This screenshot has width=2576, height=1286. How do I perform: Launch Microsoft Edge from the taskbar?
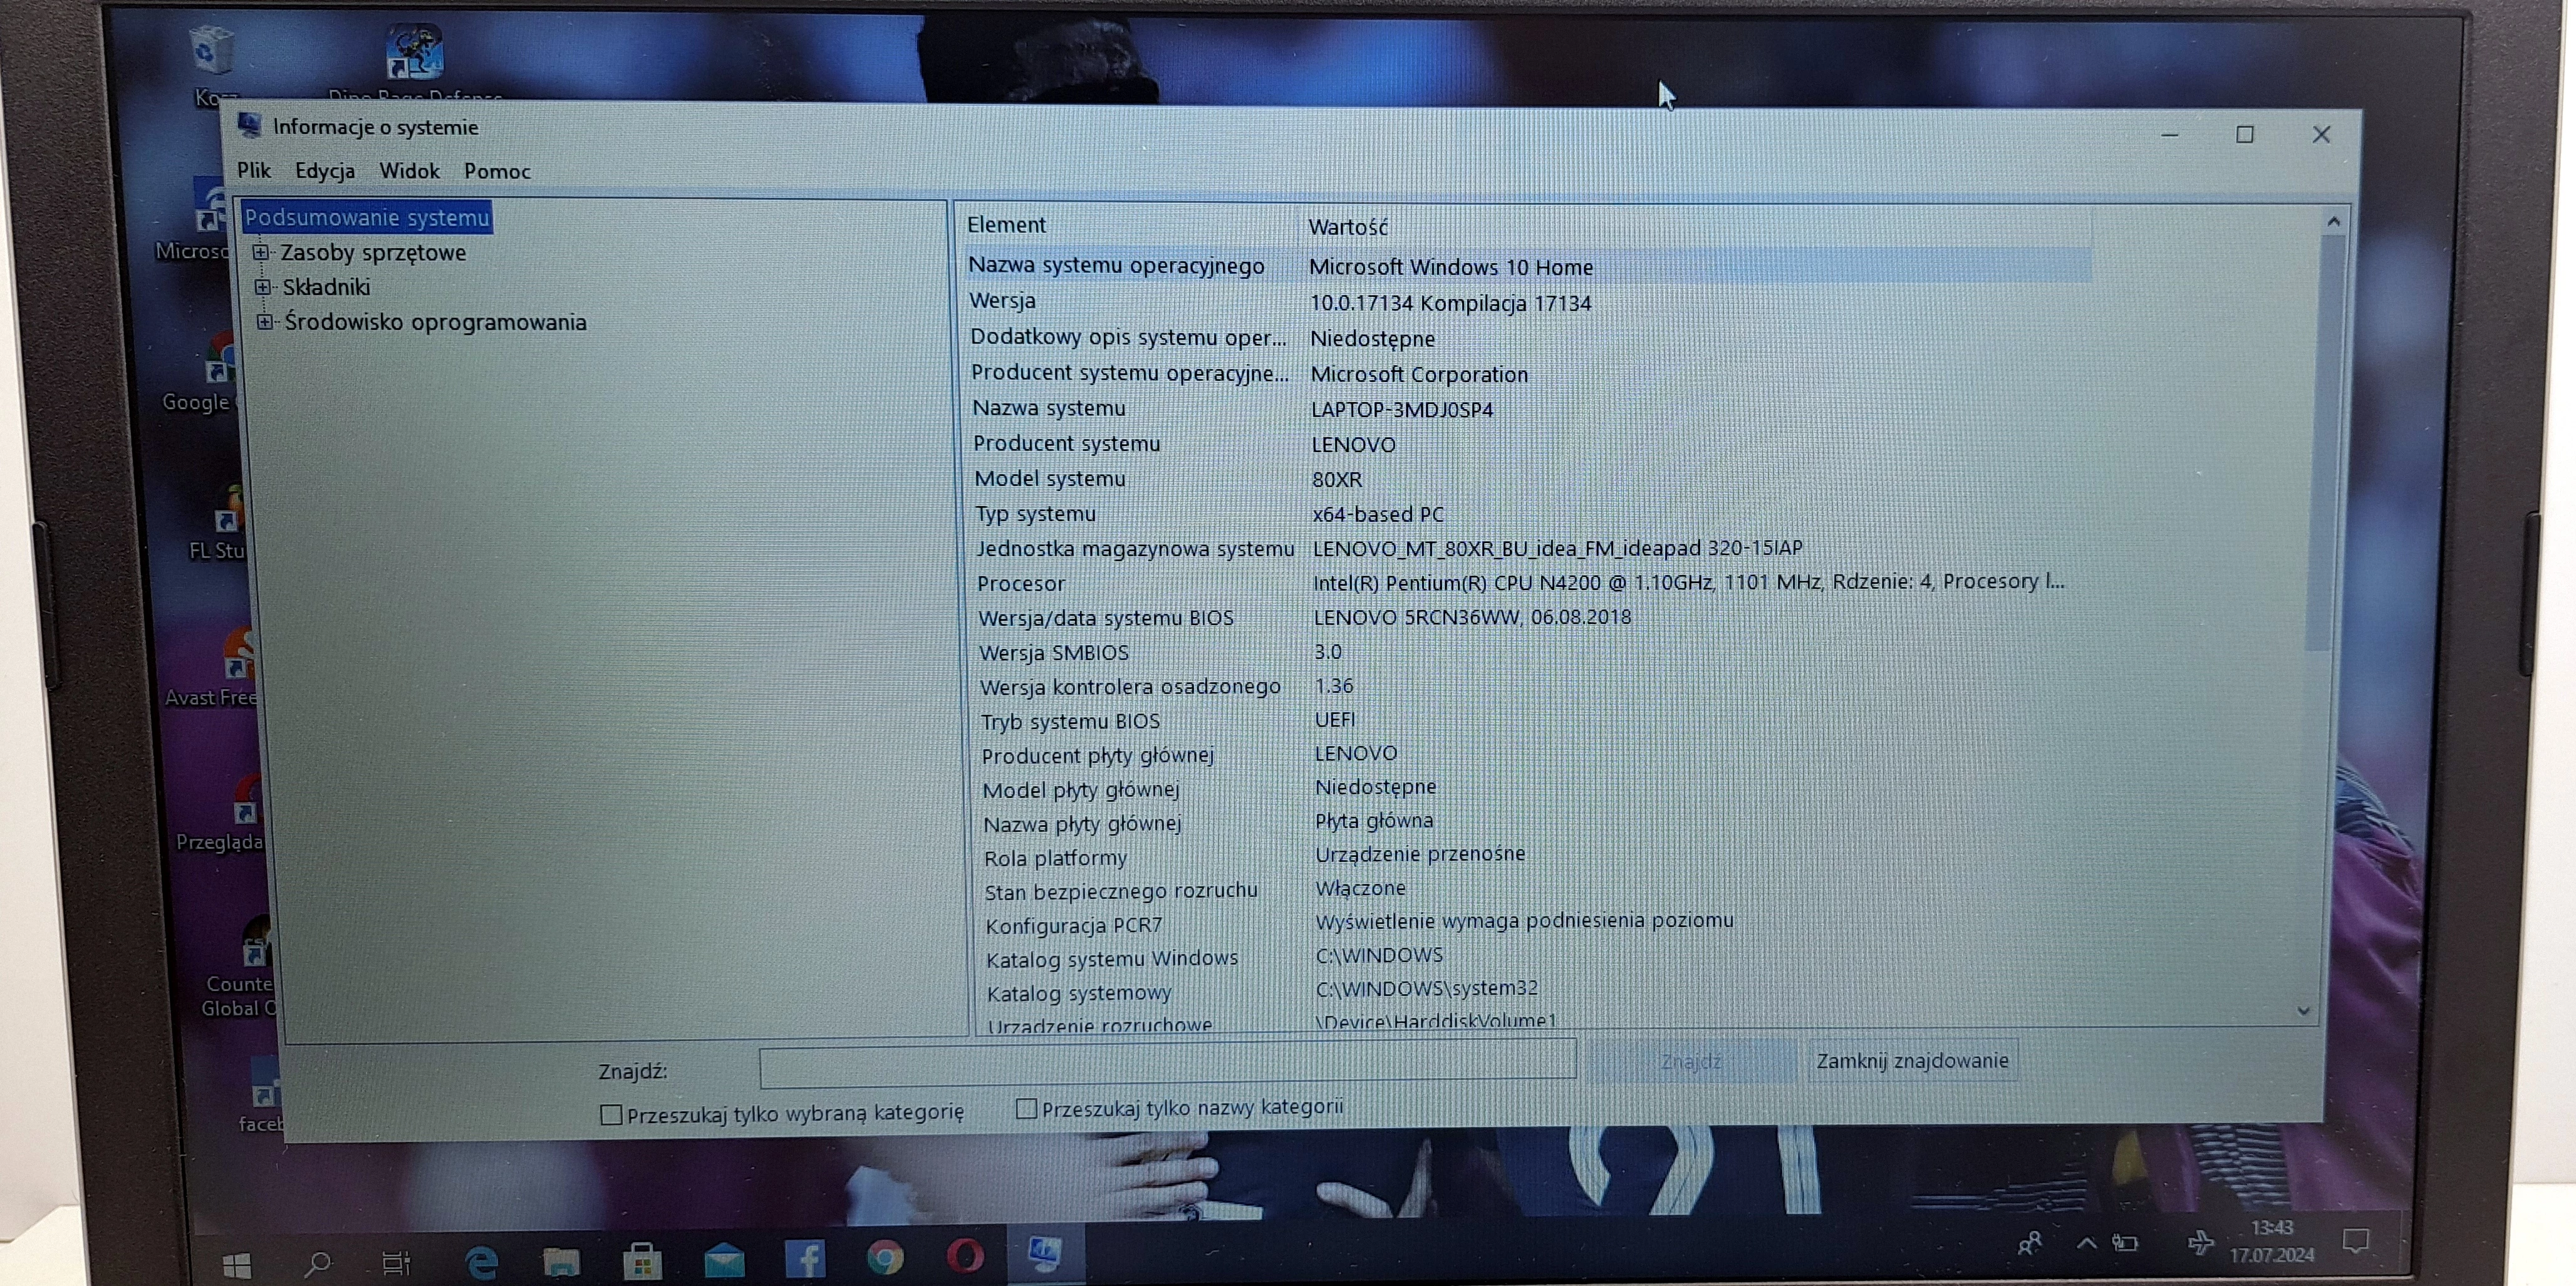[x=481, y=1262]
